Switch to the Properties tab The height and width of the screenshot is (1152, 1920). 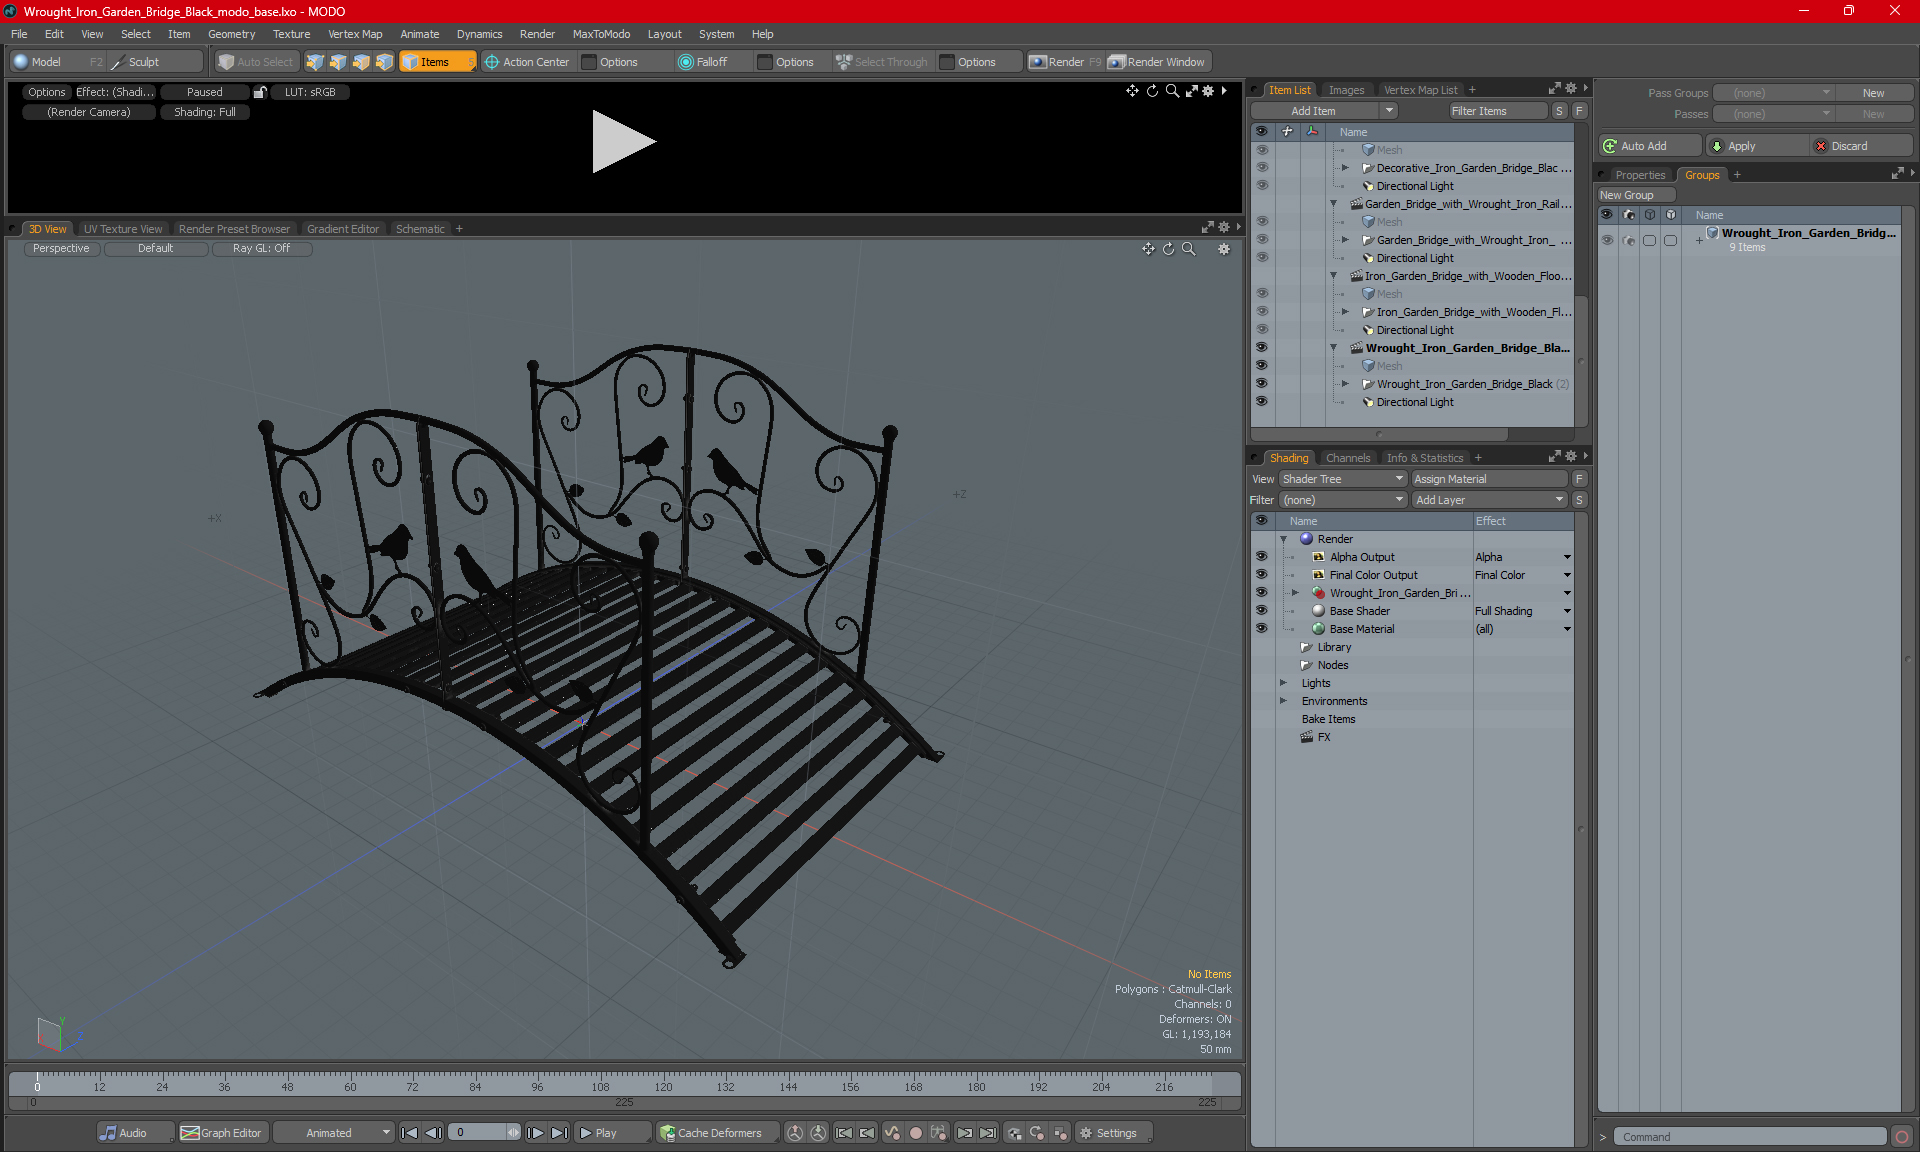1640,175
